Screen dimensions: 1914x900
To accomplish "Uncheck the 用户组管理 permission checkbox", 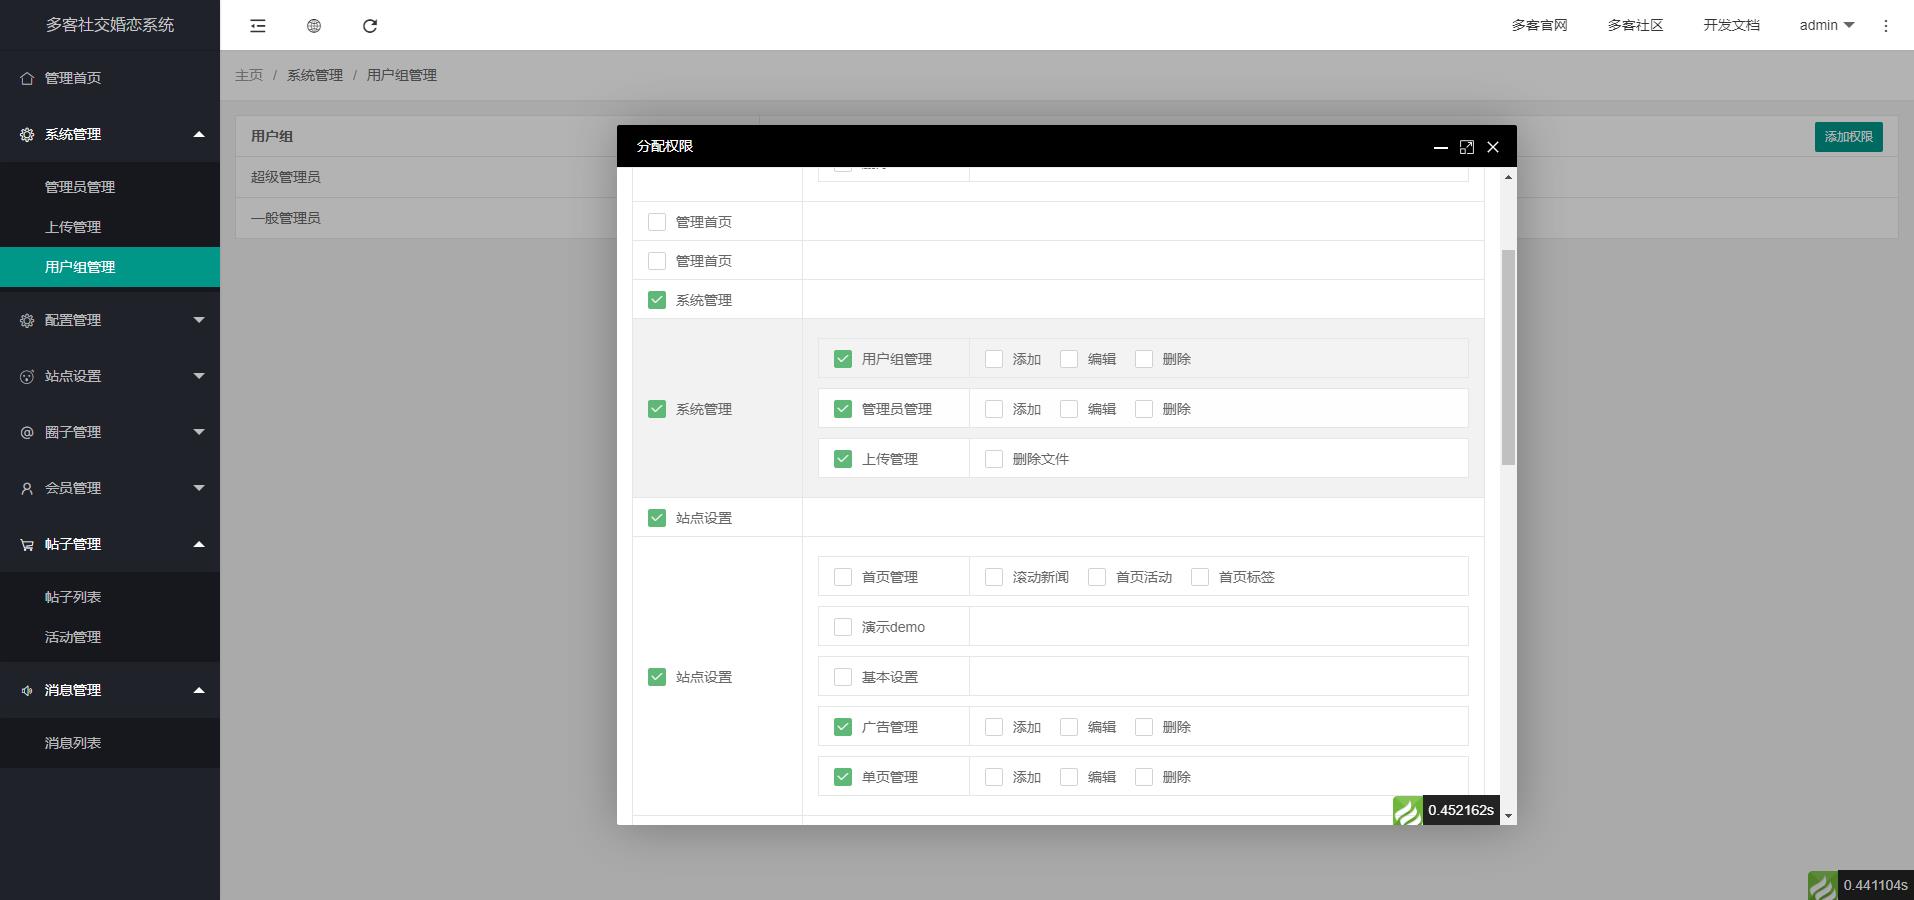I will [841, 358].
